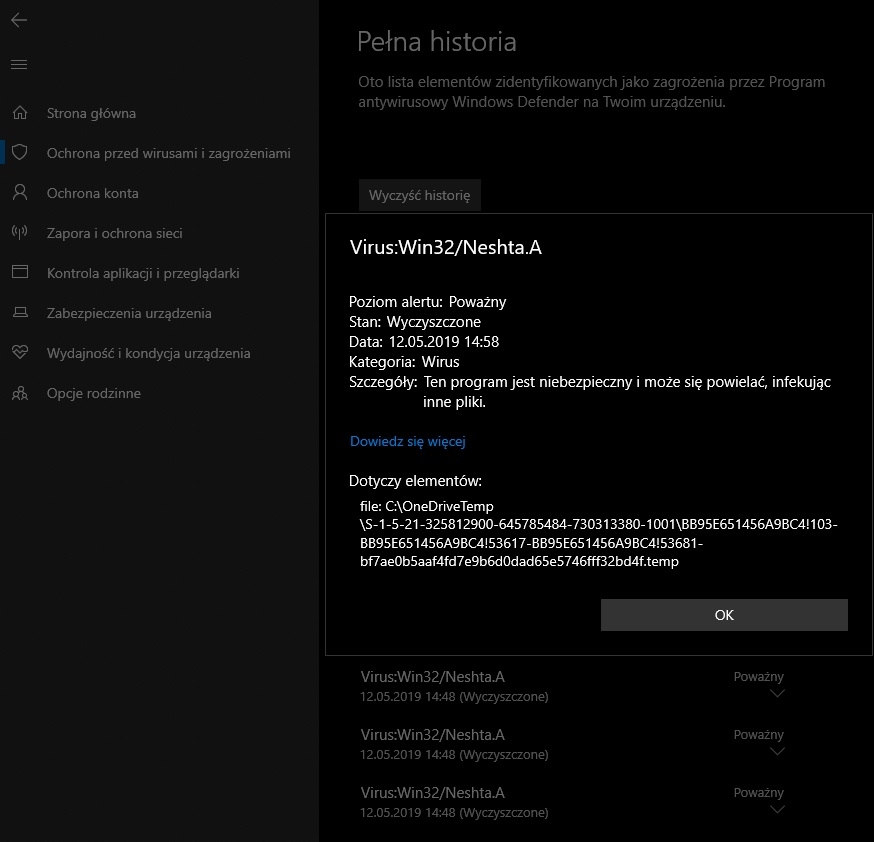The height and width of the screenshot is (842, 874).
Task: Expand the last Neshta.A history entry chevron
Action: [777, 810]
